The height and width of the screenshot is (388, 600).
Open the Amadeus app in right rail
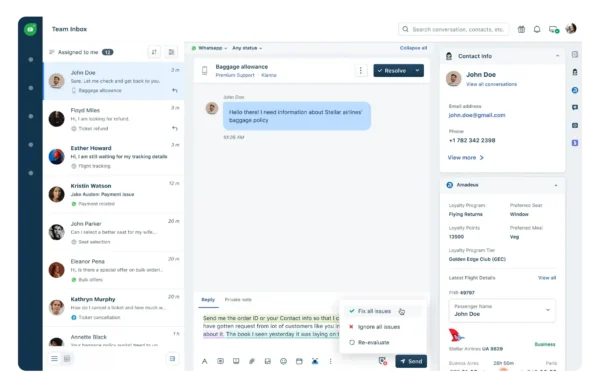click(575, 90)
